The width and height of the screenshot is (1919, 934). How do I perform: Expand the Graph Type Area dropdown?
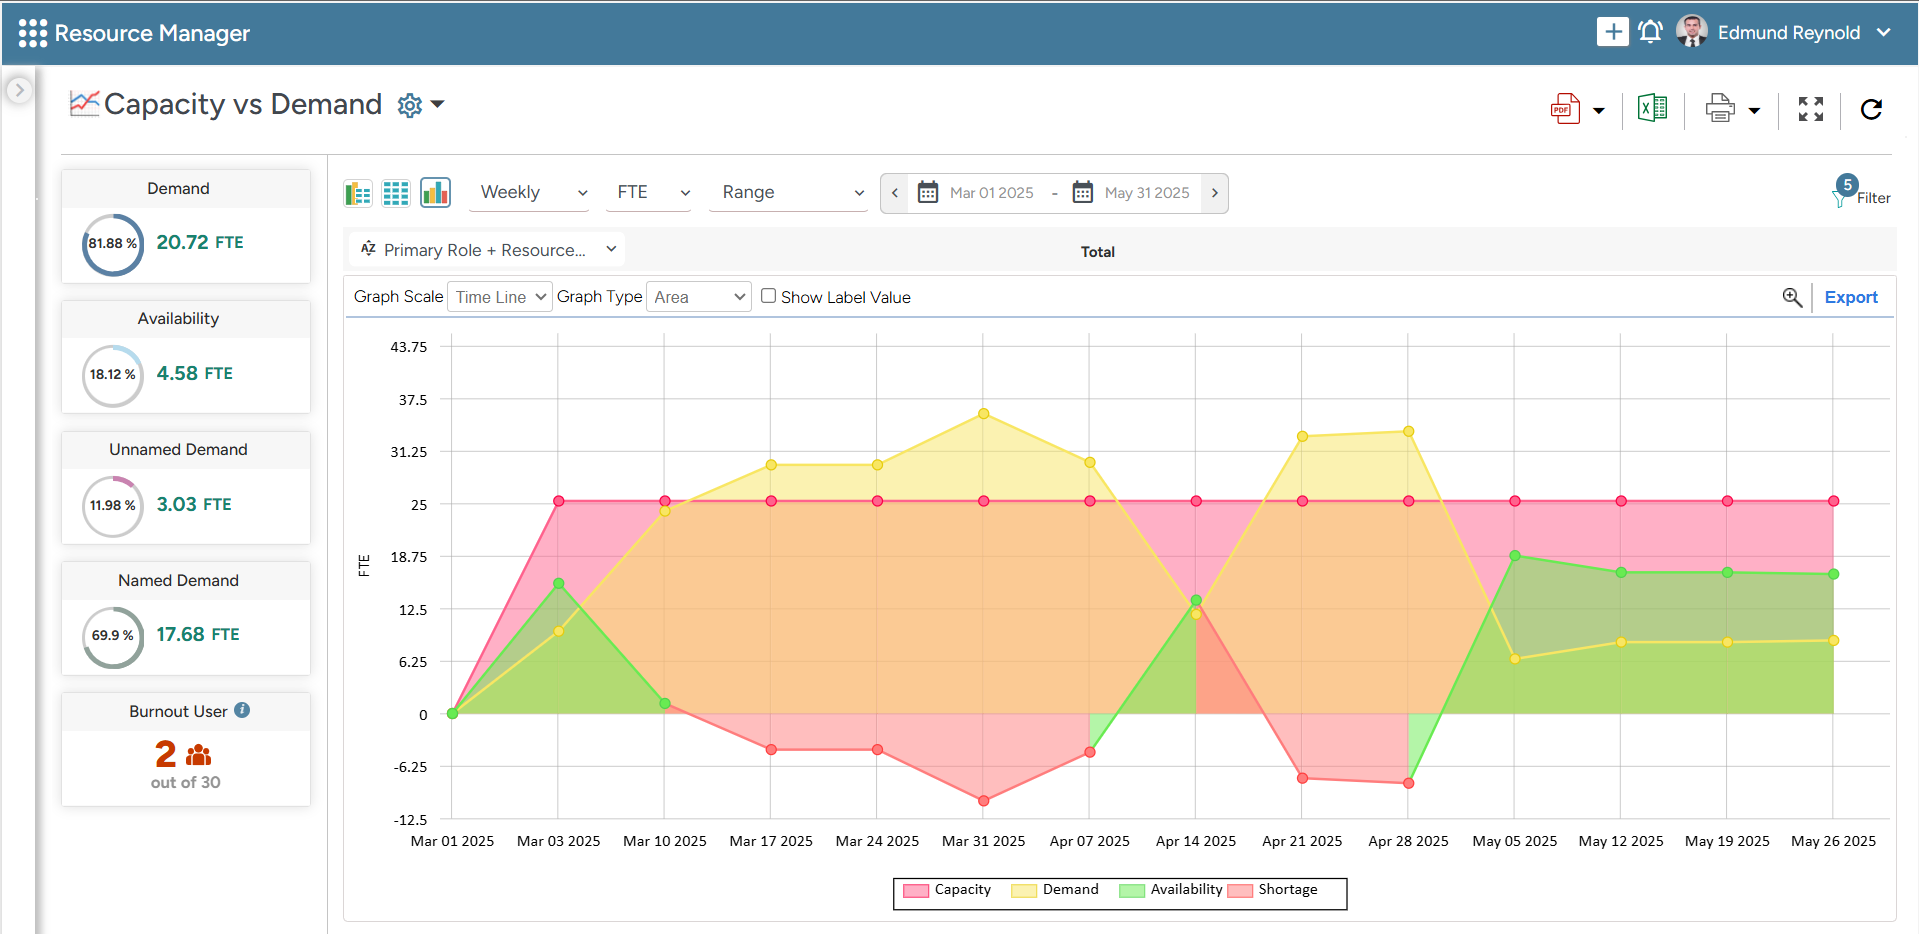pos(698,297)
